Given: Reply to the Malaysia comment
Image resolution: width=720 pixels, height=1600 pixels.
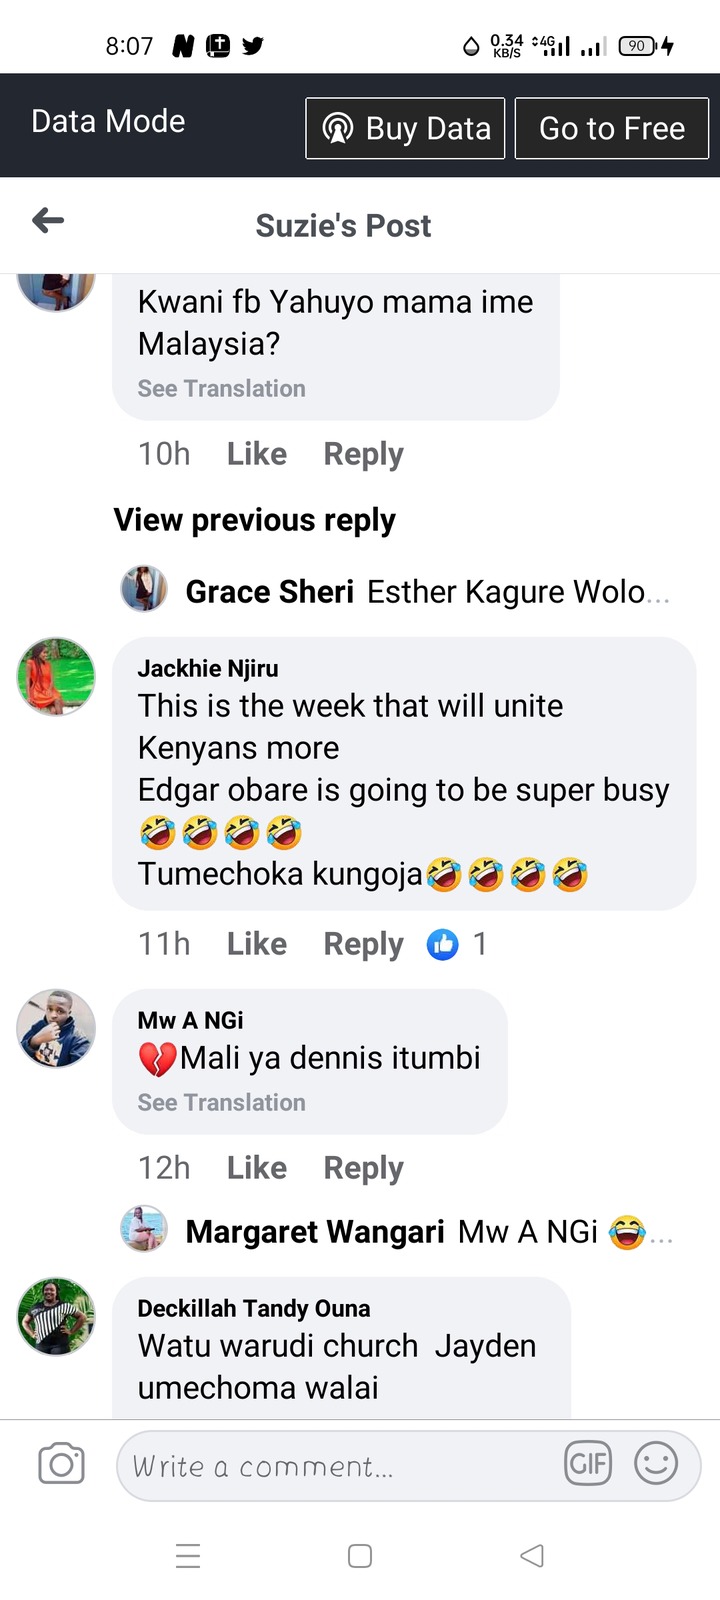Looking at the screenshot, I should [363, 454].
